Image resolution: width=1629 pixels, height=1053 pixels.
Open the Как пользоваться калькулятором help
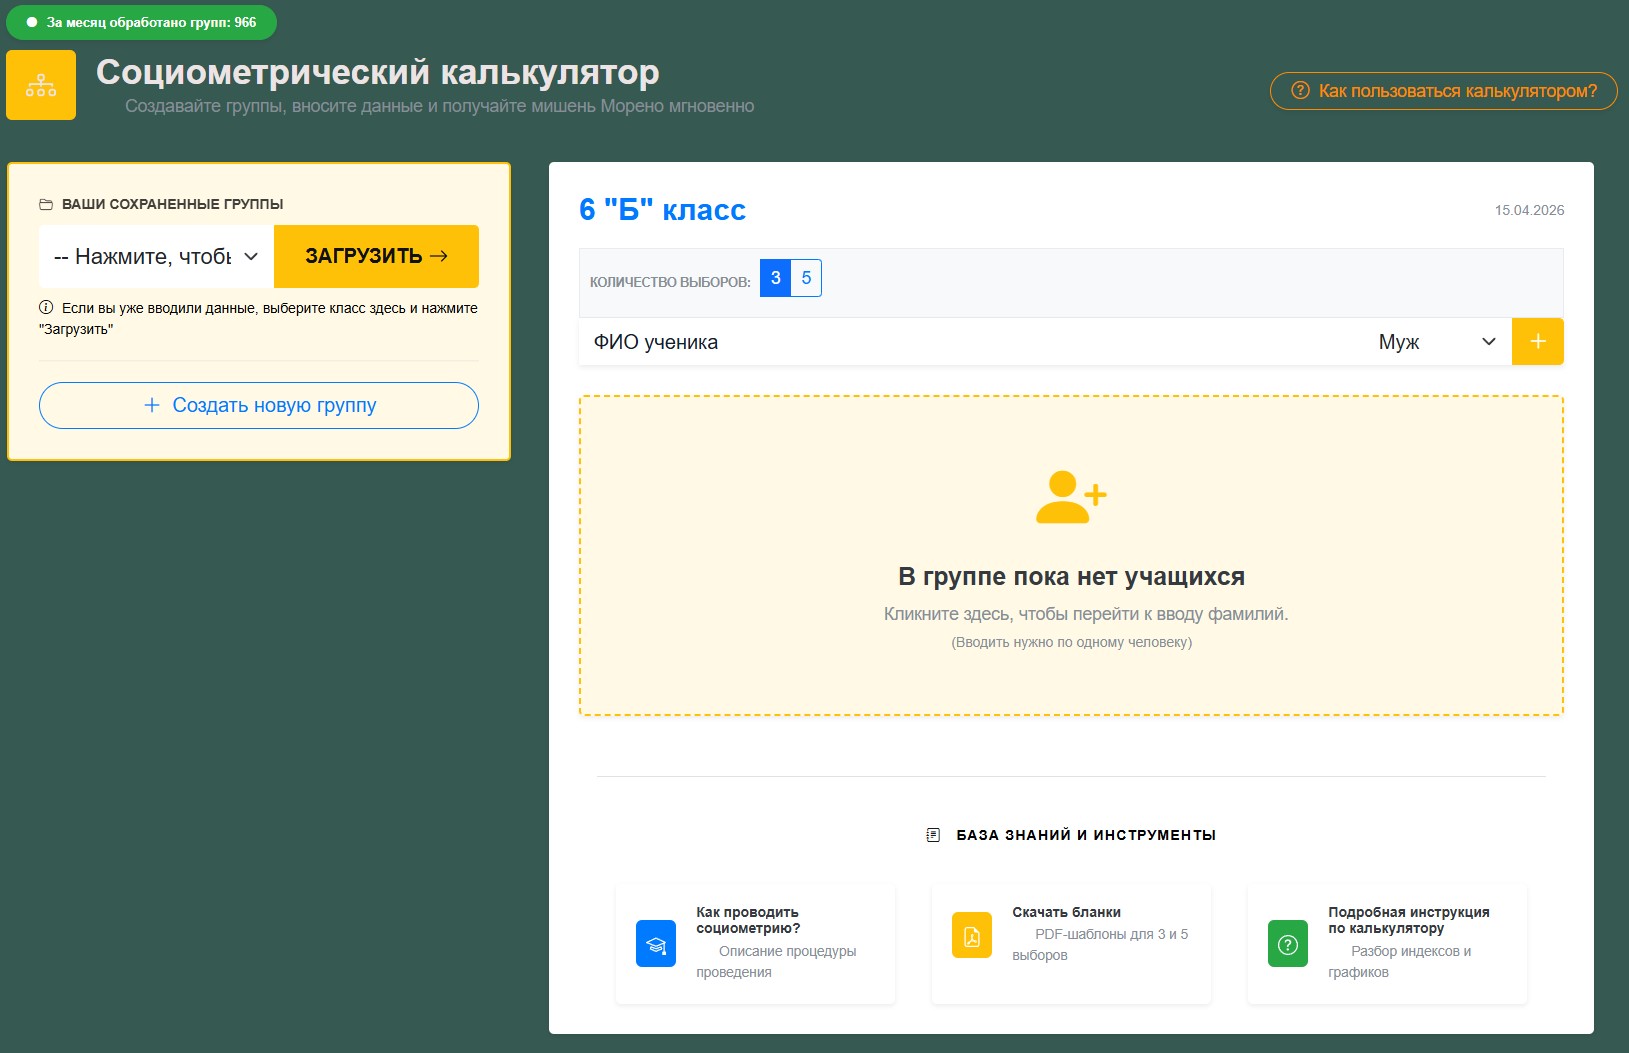click(1443, 91)
